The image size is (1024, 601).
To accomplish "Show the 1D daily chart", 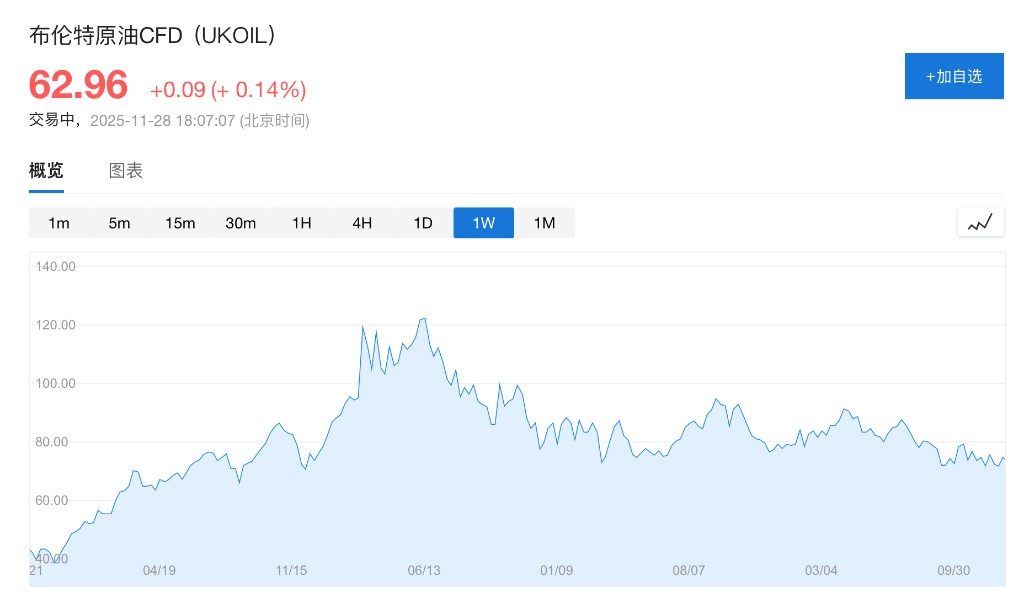I will coord(423,223).
